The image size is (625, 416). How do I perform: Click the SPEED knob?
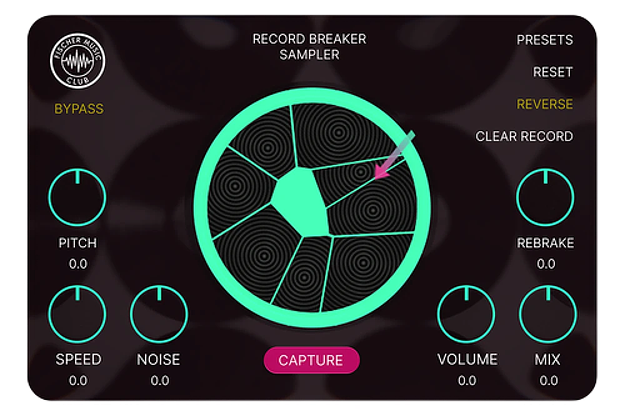(x=77, y=314)
